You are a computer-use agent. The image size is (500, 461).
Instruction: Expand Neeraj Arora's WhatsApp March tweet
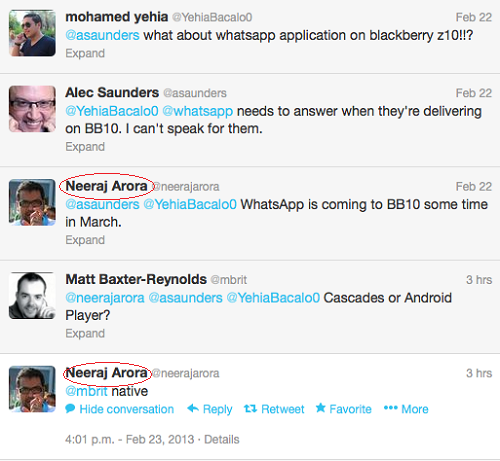(x=85, y=240)
